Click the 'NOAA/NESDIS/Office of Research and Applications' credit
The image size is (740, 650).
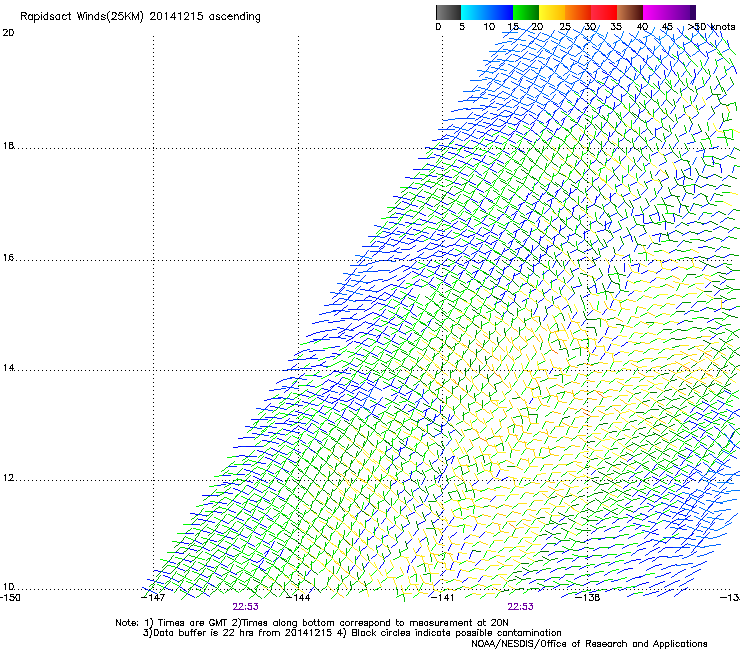[x=589, y=644]
